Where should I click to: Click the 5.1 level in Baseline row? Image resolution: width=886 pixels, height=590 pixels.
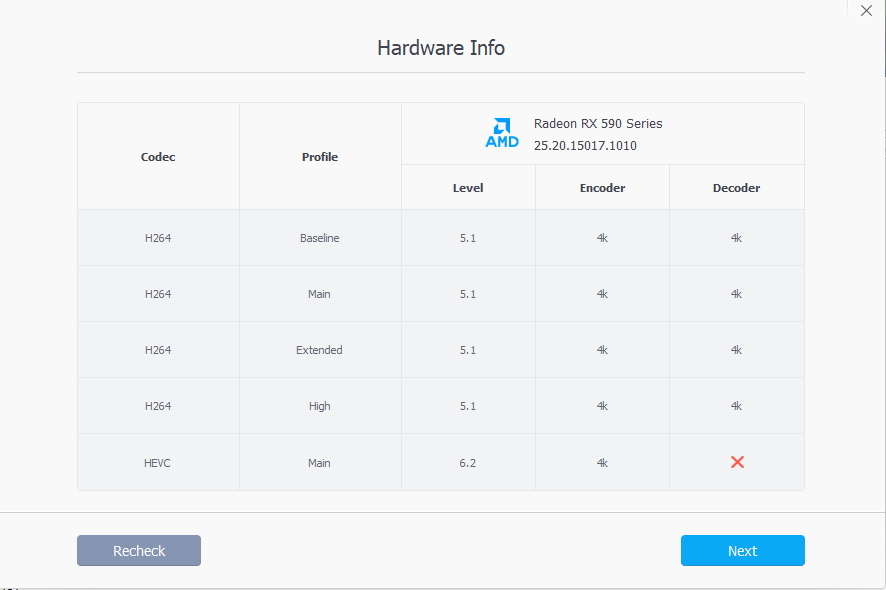[467, 238]
